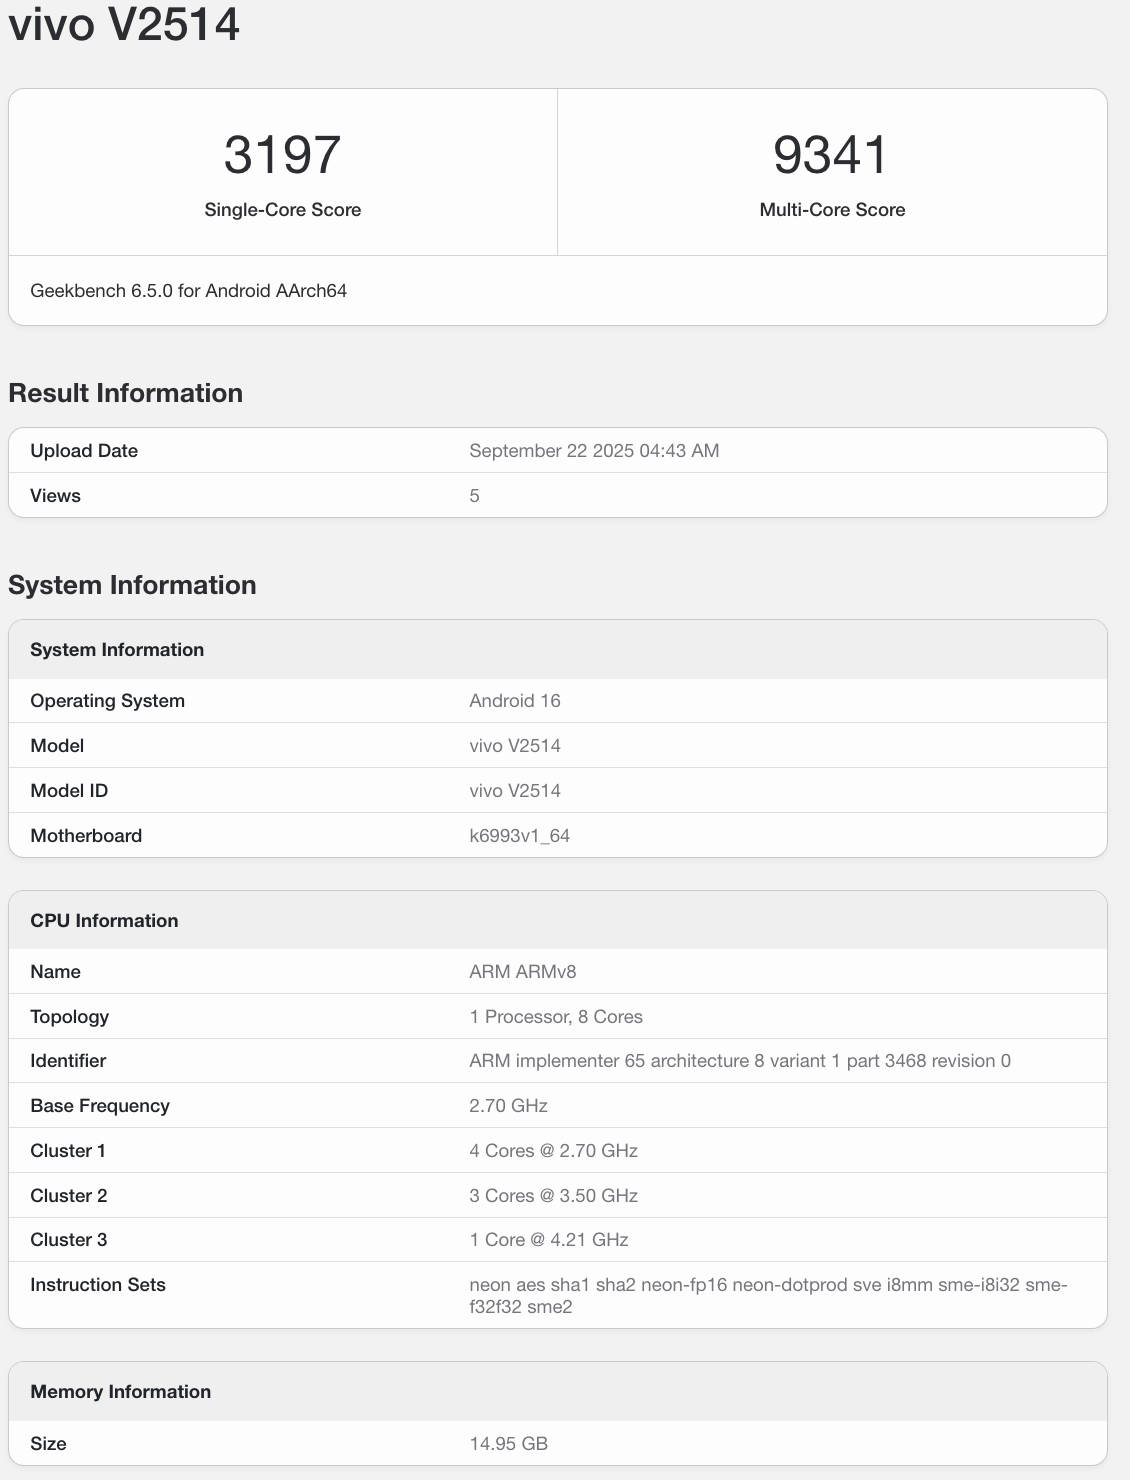Click the memory size value 14.95 GB
Image resolution: width=1130 pixels, height=1480 pixels.
[508, 1444]
